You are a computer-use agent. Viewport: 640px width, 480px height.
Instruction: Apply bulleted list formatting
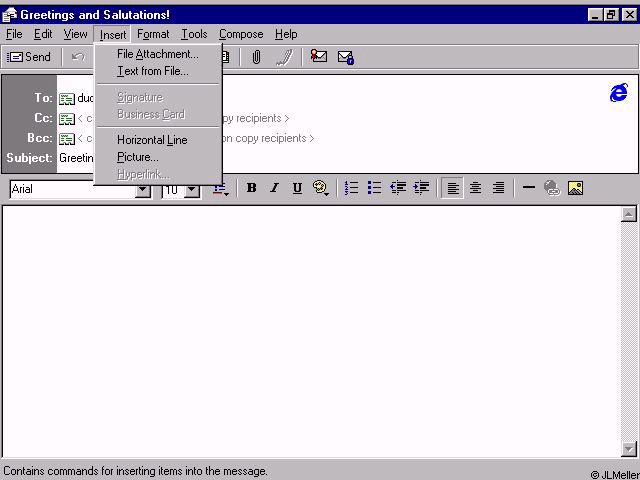tap(374, 188)
